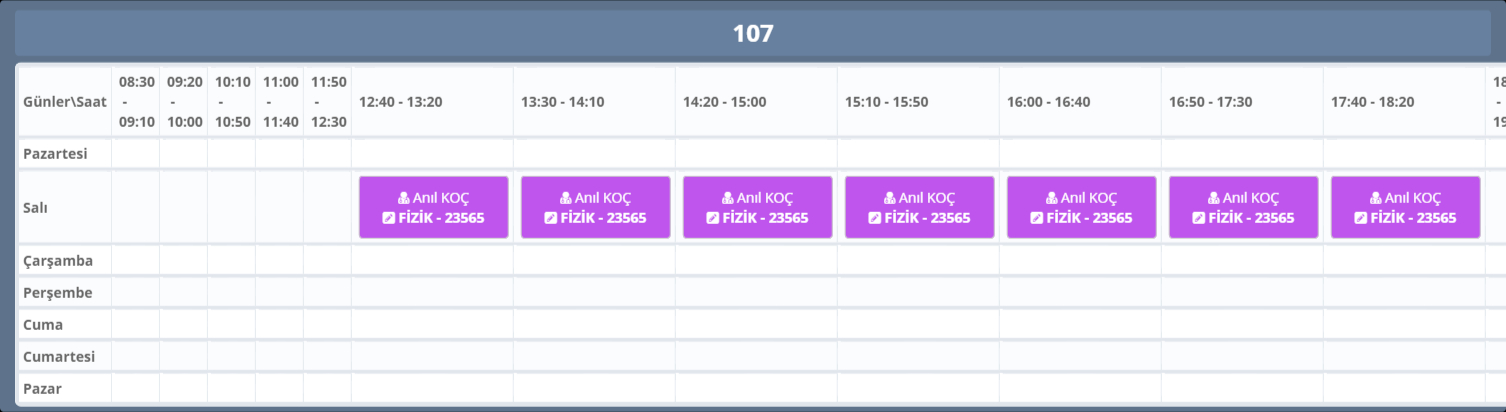Select the Çarşamba row label
Viewport: 1506px width, 412px height.
(x=58, y=260)
